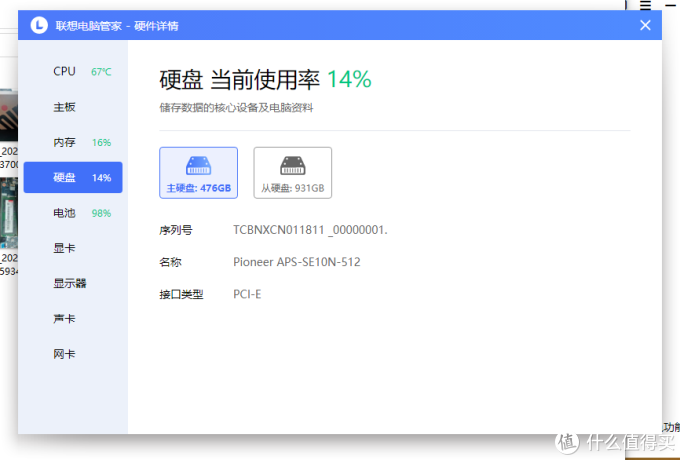
Task: Open 网卡 network card details
Action: (x=73, y=354)
